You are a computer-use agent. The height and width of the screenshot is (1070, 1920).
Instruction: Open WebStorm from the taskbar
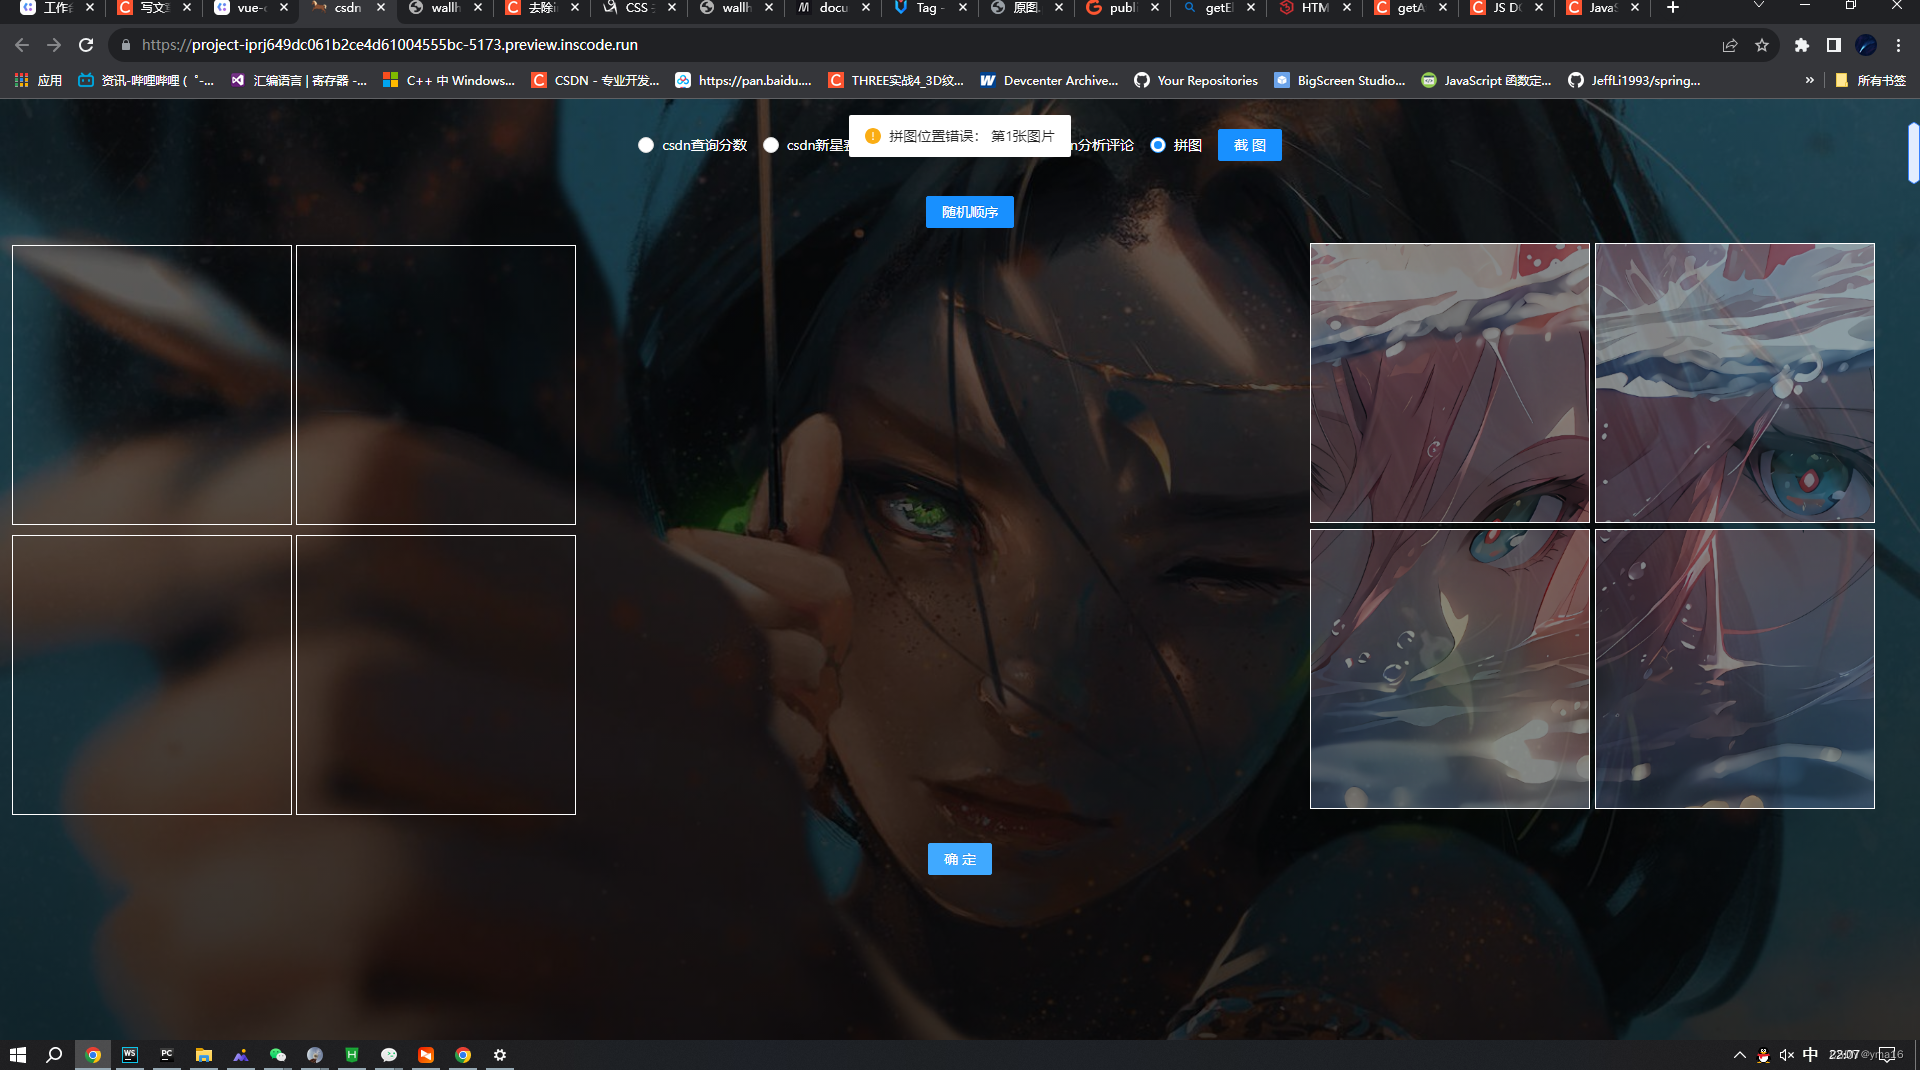point(130,1054)
